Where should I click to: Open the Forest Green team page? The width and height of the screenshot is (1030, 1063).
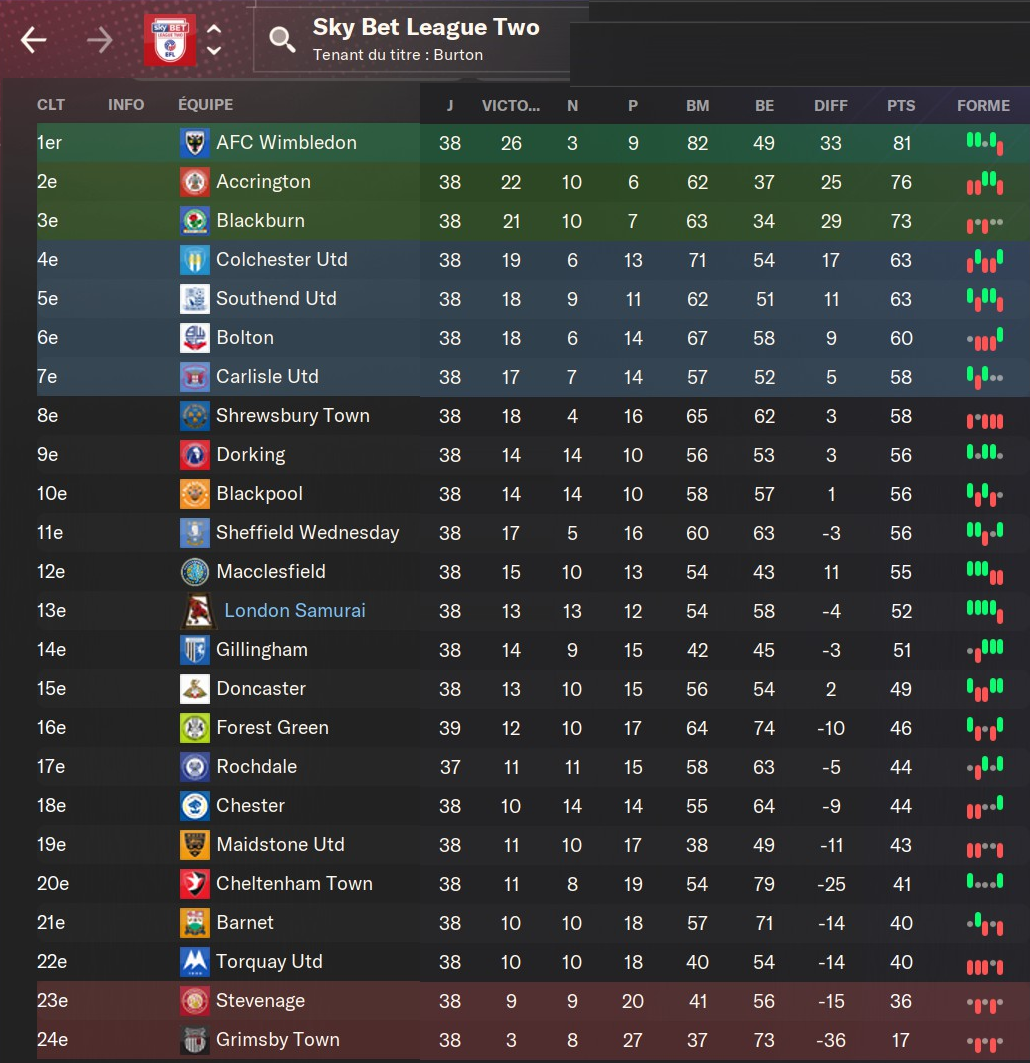[272, 728]
